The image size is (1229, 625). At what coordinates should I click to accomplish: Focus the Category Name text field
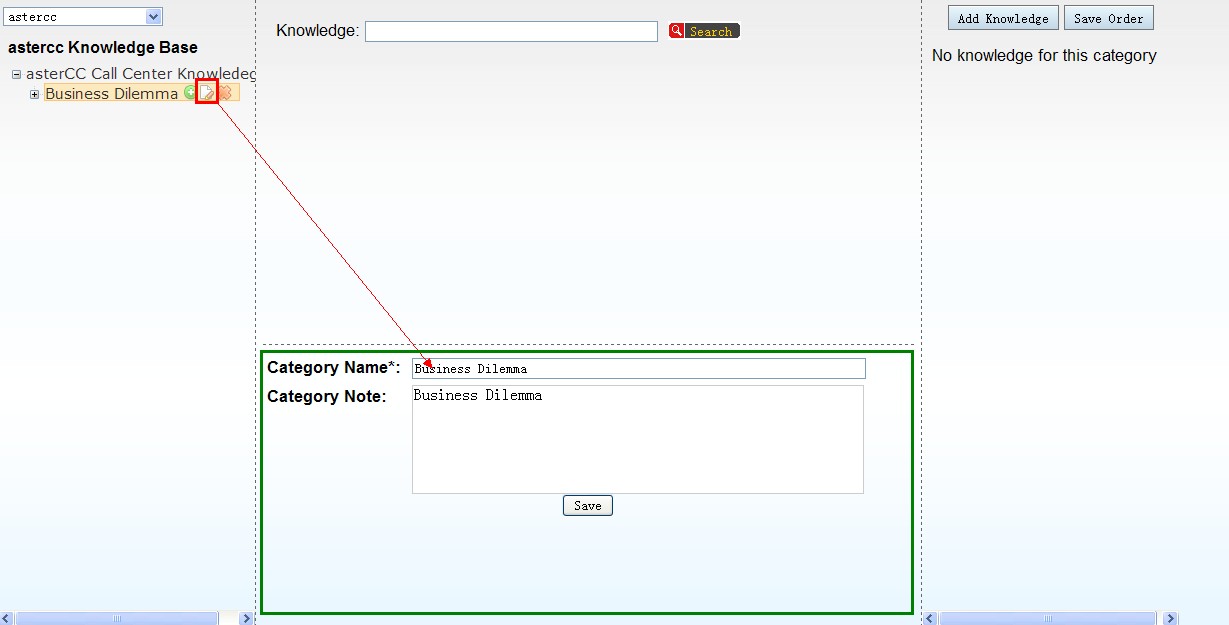638,369
